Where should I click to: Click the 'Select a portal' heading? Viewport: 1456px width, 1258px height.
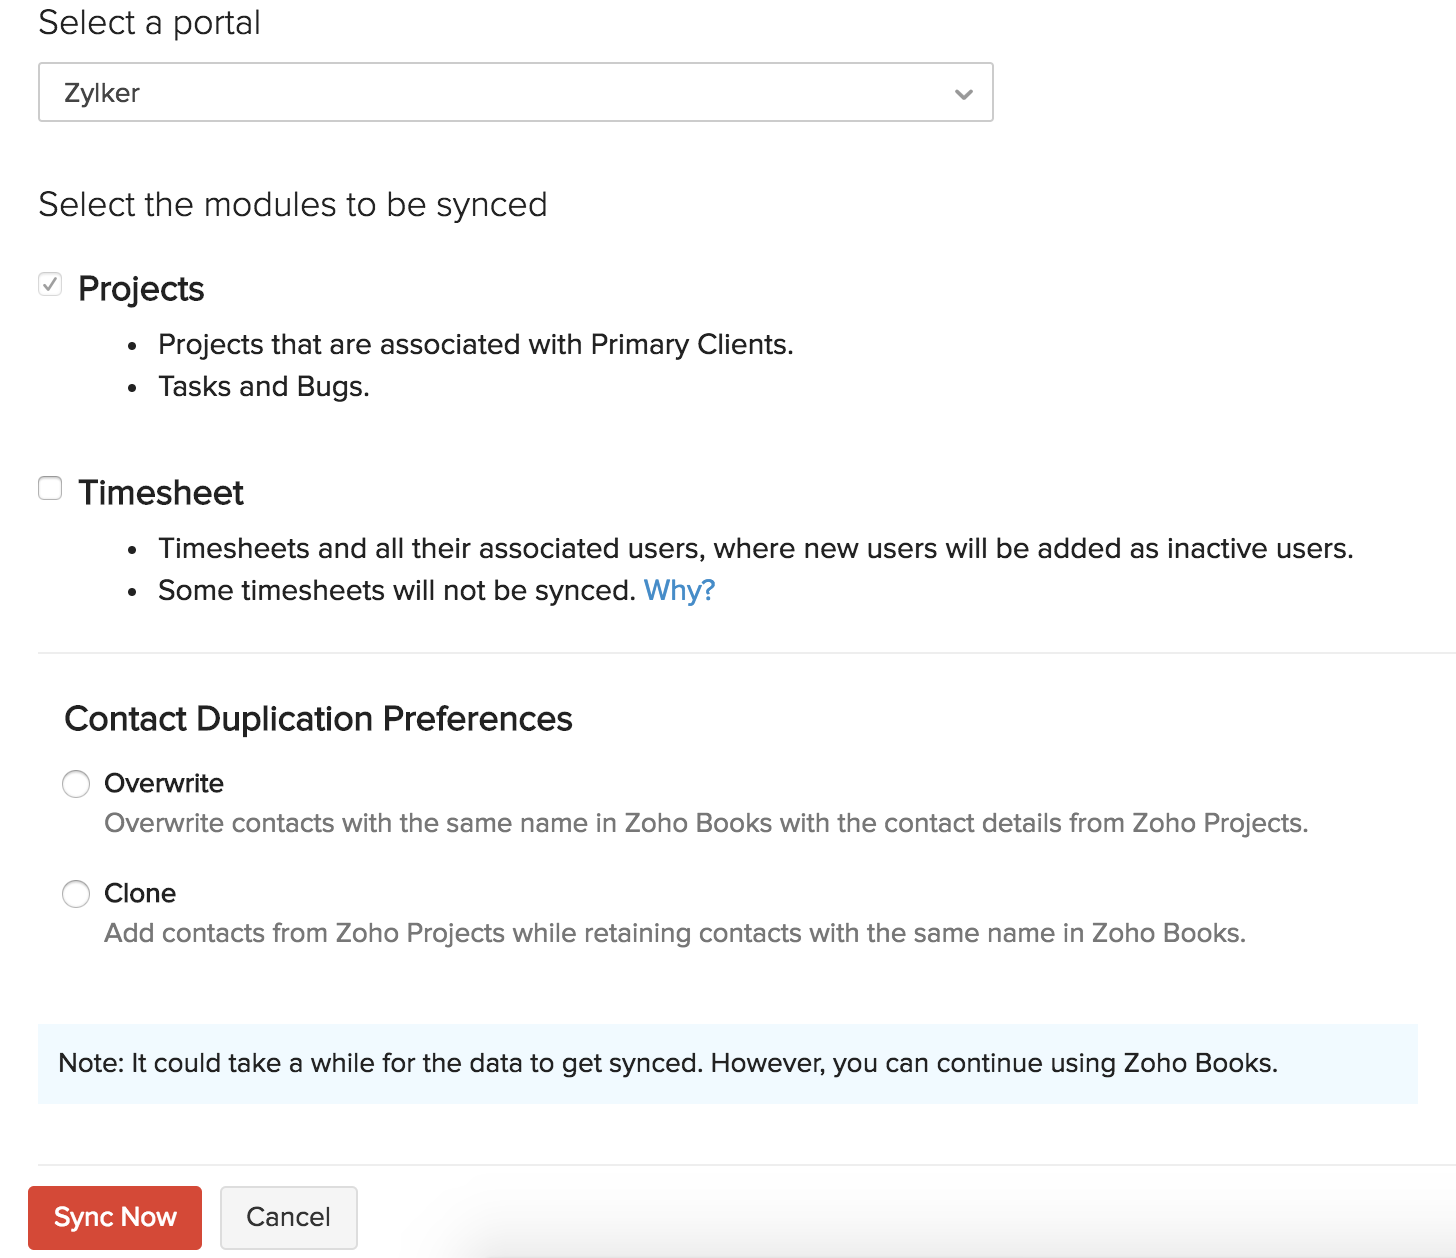[x=149, y=22]
